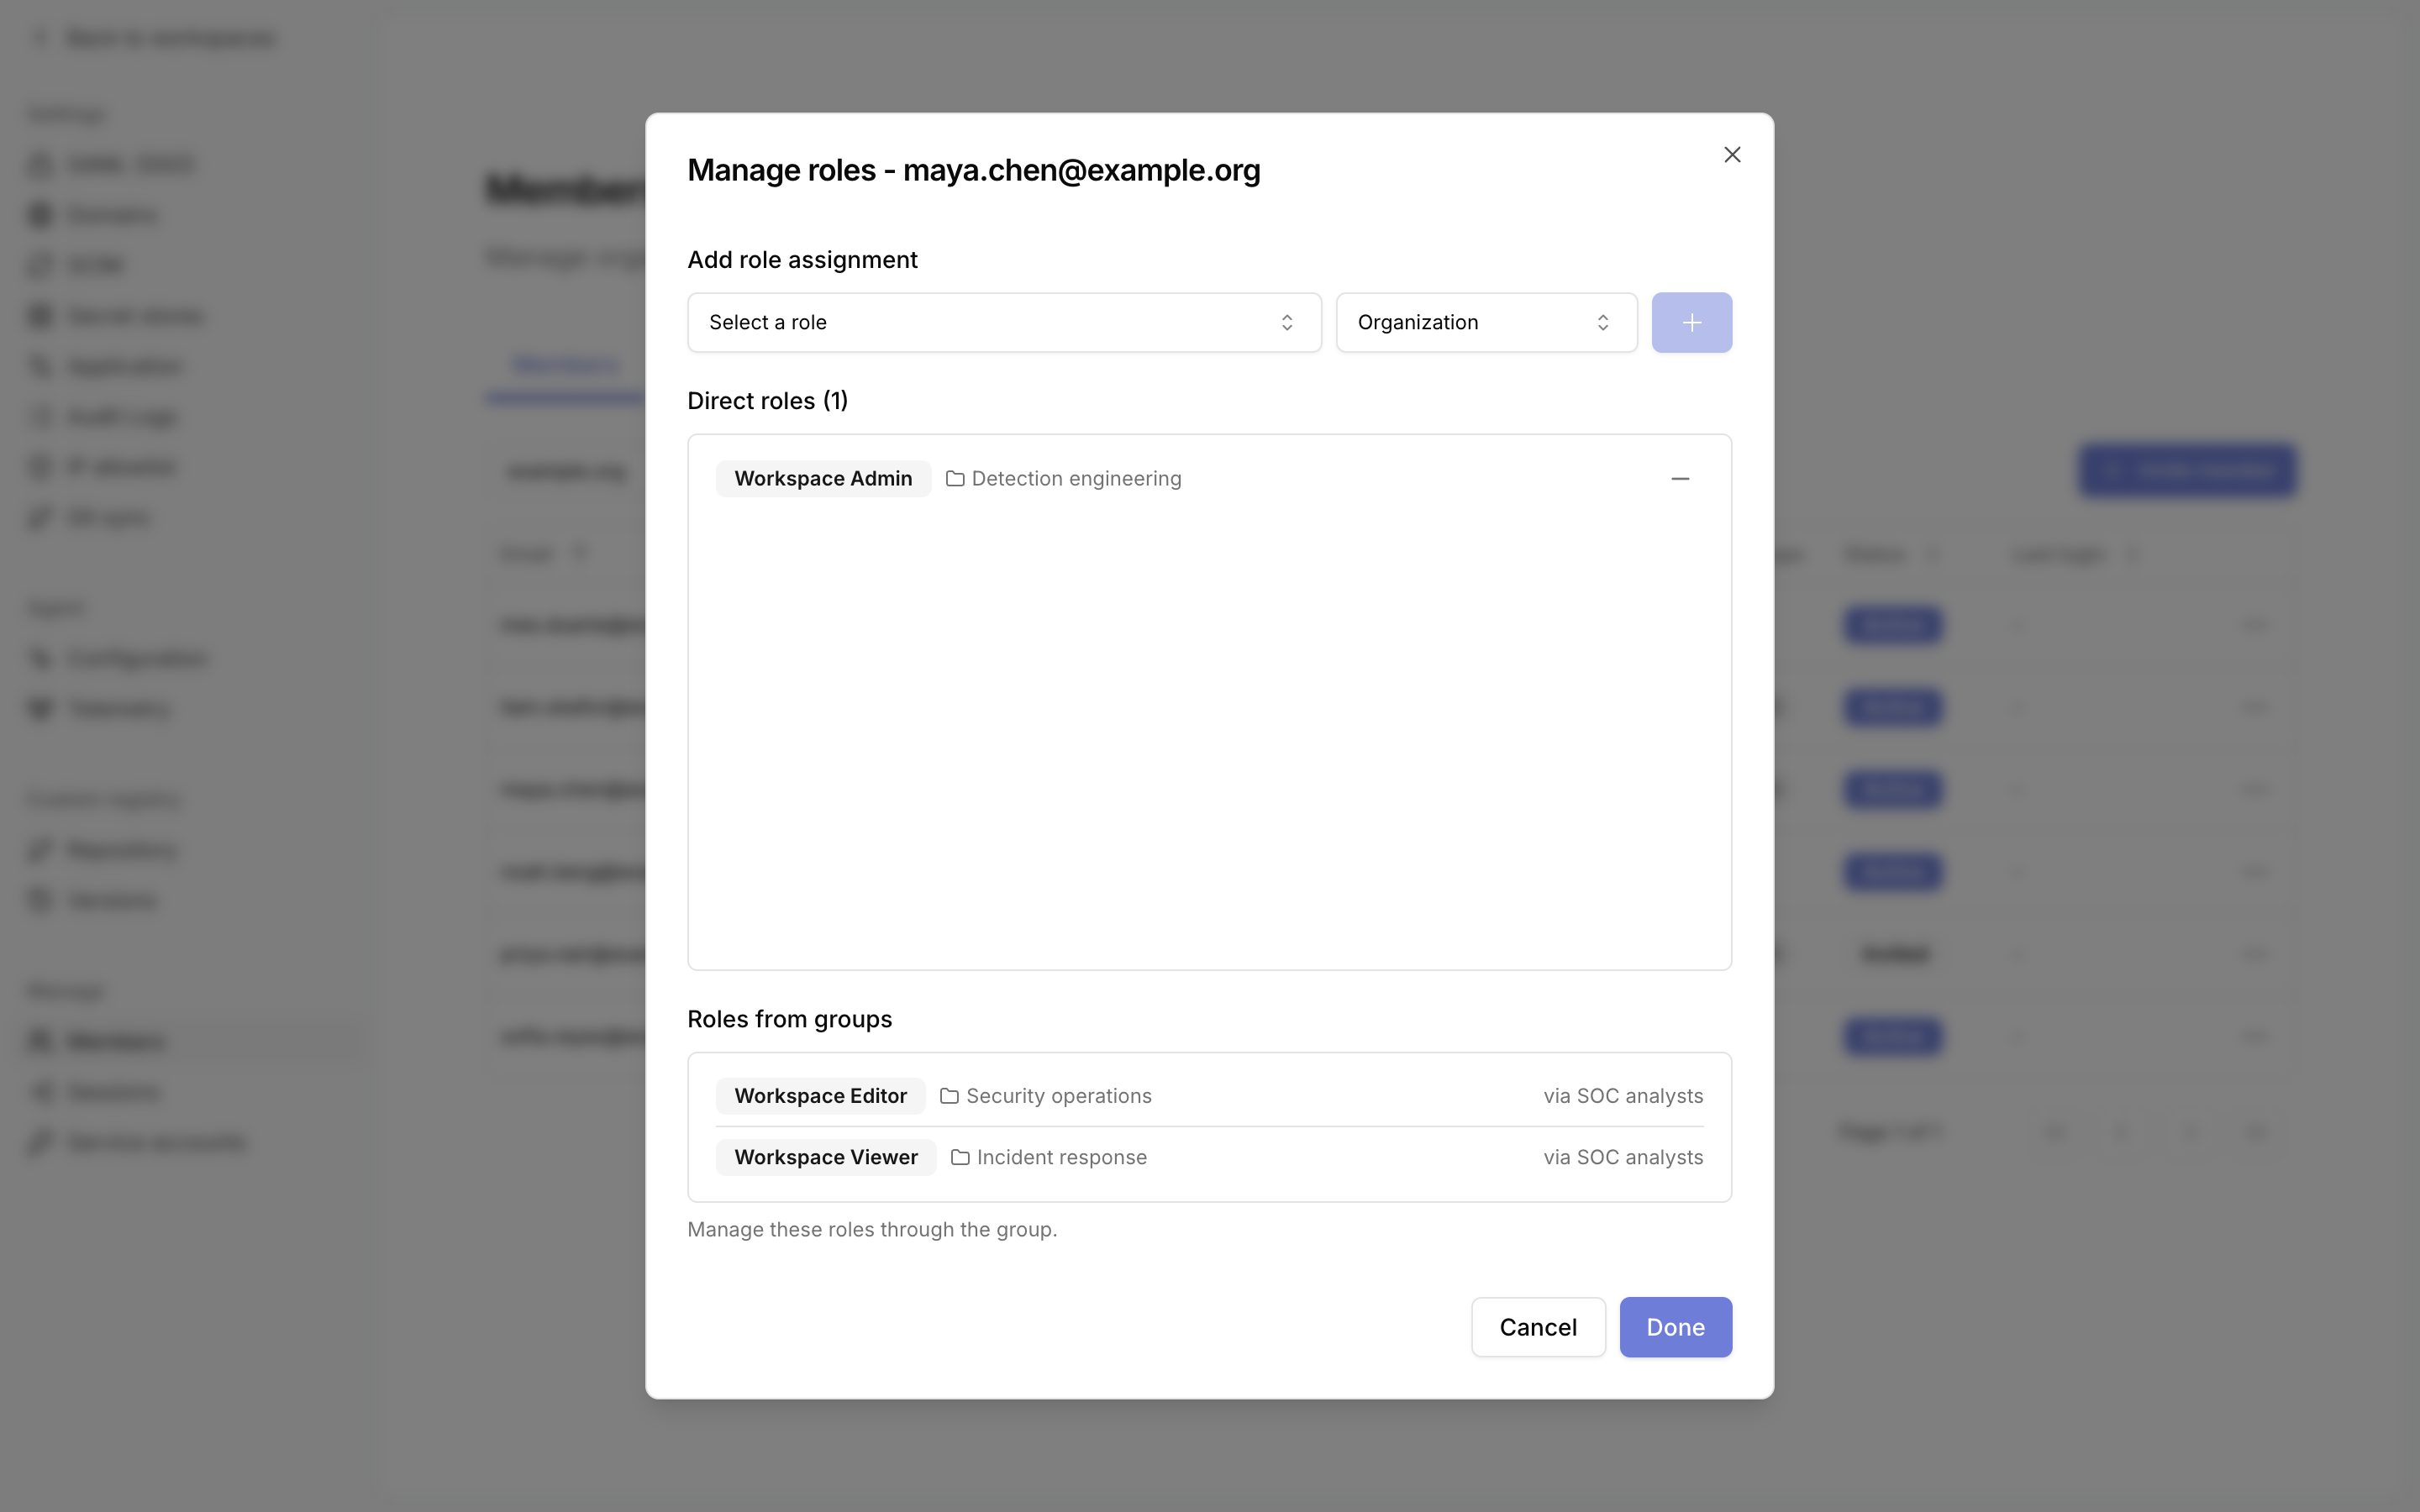Remove the Workspace Admin direct role

(x=1680, y=479)
